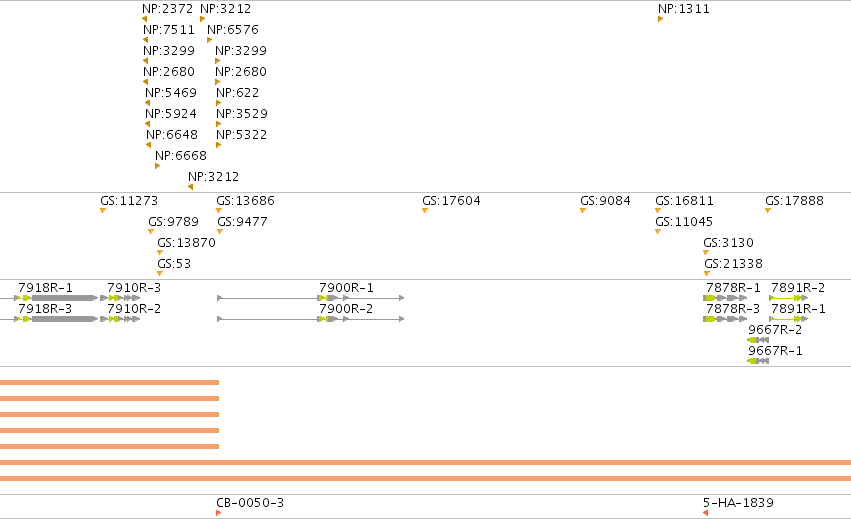
Task: Select the NP:6668 triangle marker
Action: pos(157,166)
